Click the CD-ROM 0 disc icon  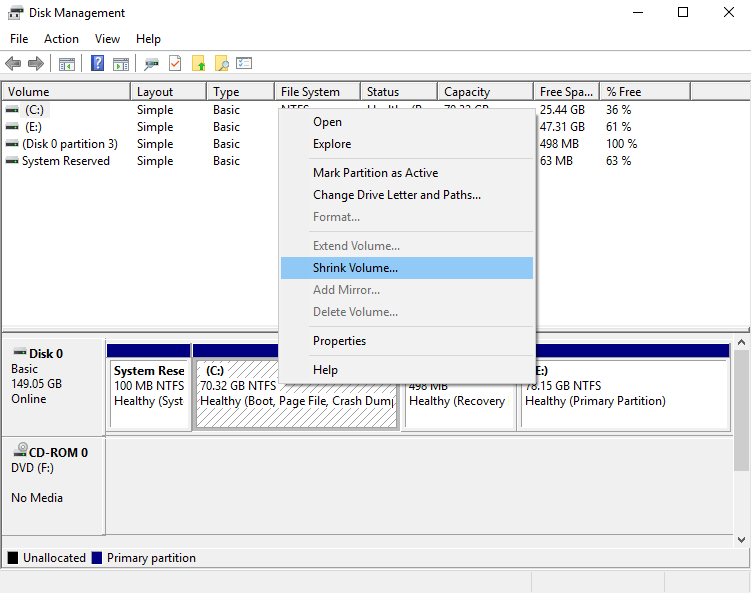pos(21,450)
